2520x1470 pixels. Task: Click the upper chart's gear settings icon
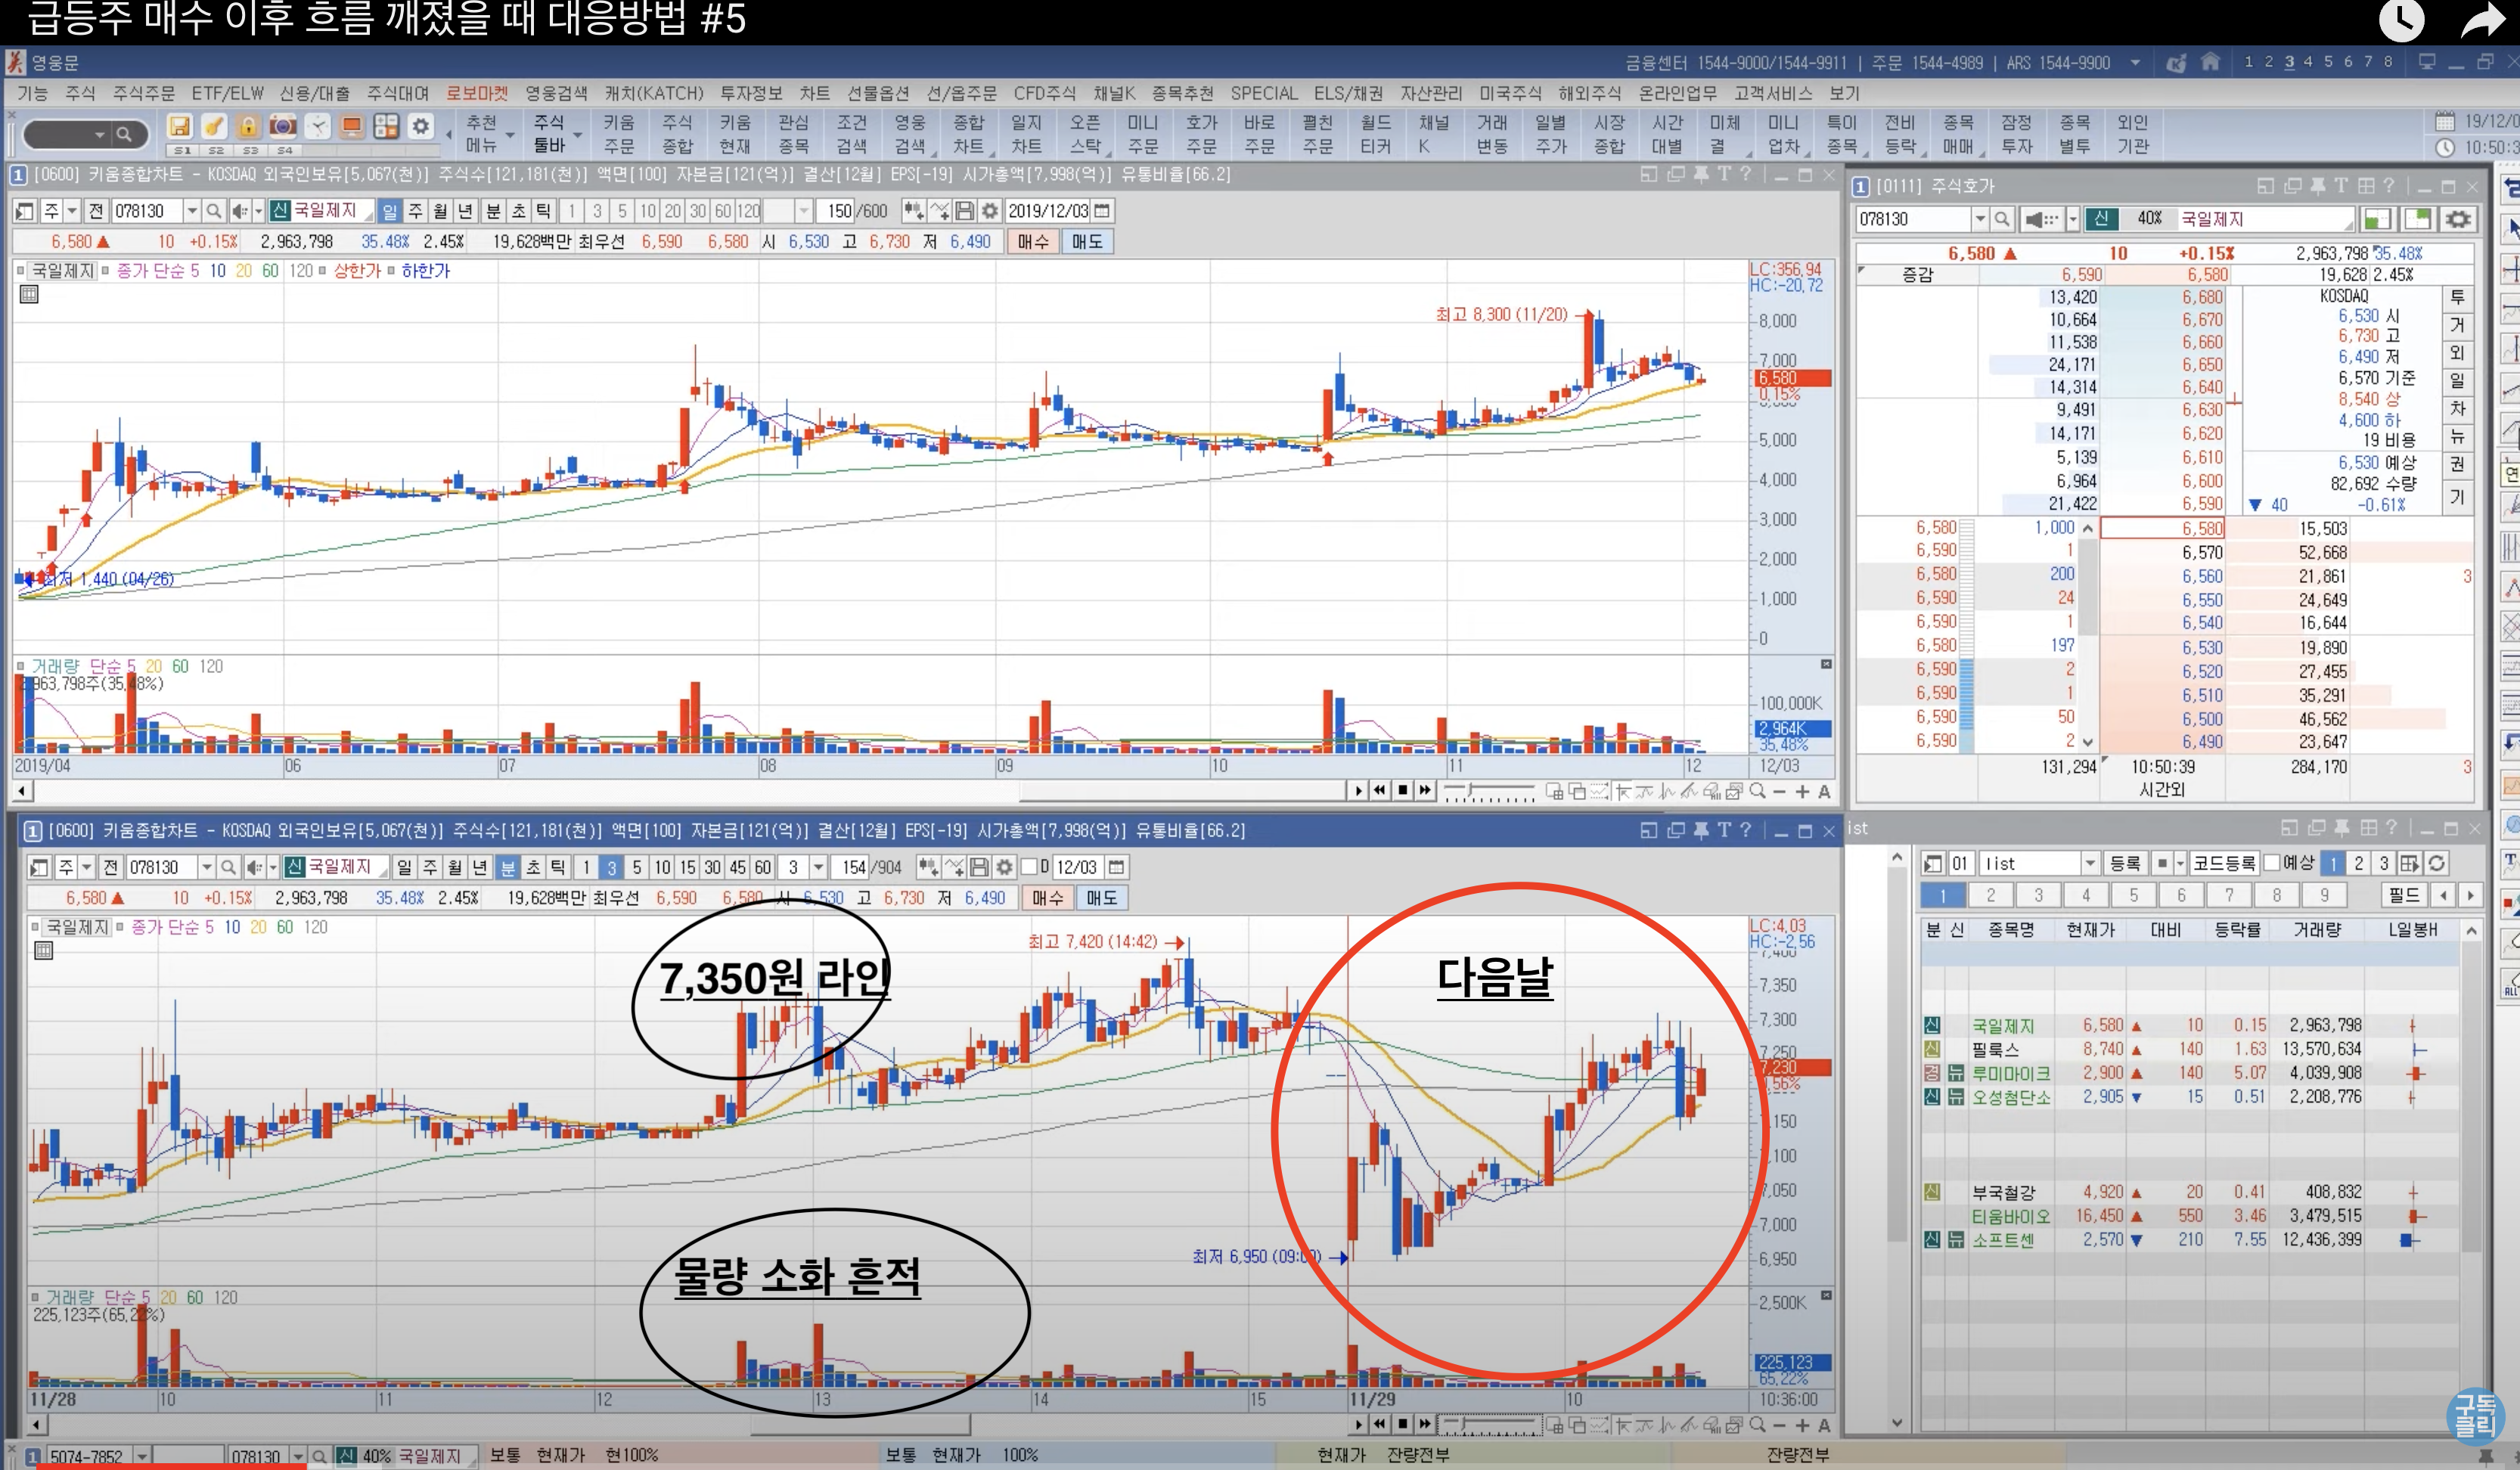[989, 211]
